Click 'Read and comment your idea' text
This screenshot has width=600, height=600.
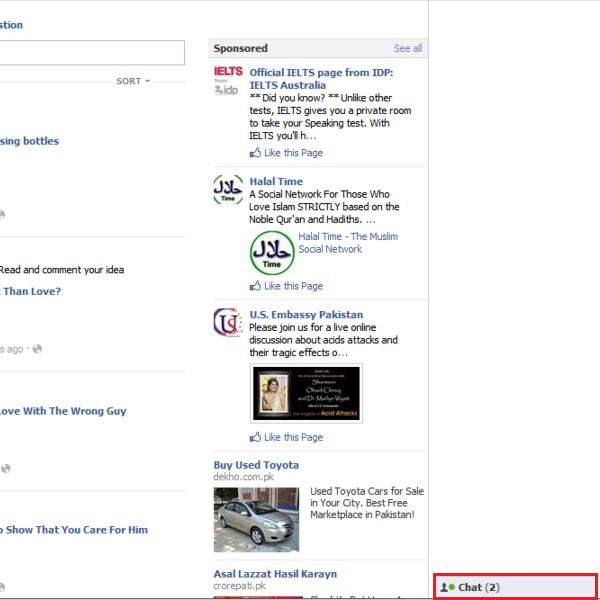[x=62, y=270]
